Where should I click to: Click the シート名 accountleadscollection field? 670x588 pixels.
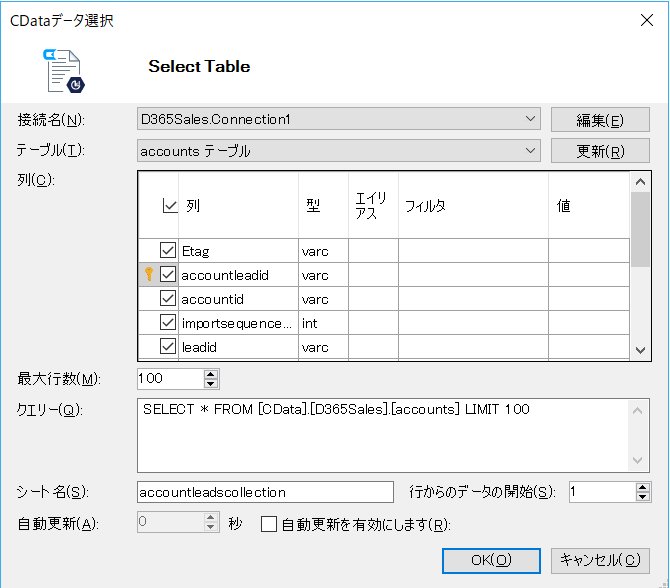pos(265,492)
